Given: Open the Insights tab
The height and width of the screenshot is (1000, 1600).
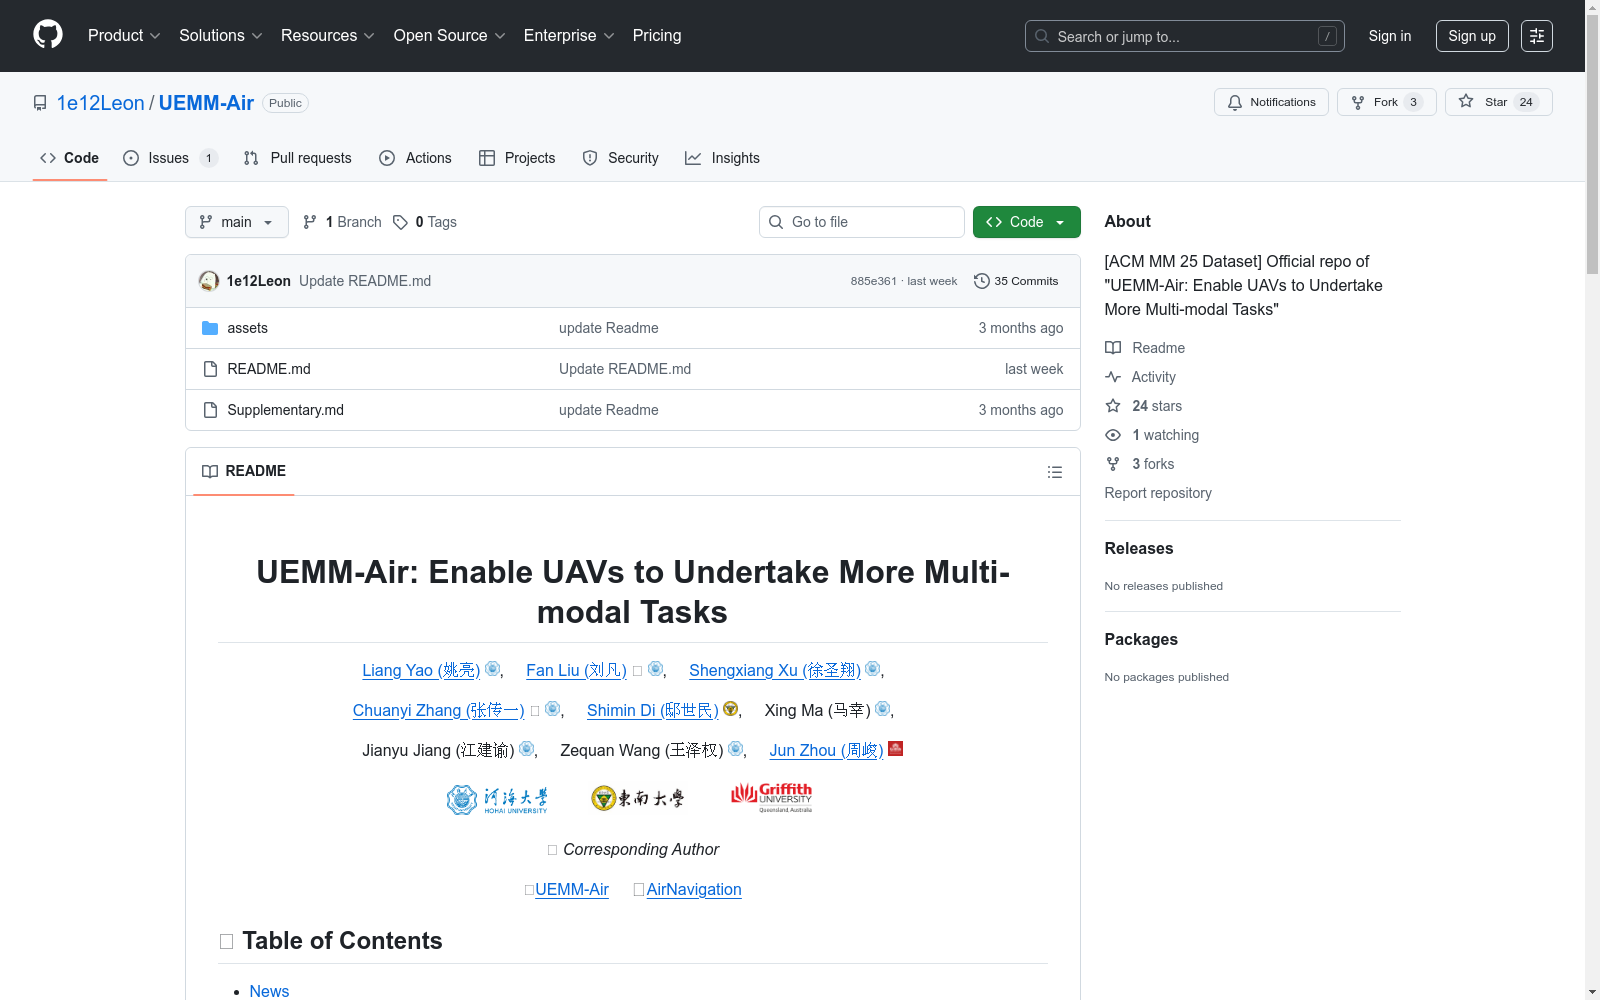Looking at the screenshot, I should point(722,158).
